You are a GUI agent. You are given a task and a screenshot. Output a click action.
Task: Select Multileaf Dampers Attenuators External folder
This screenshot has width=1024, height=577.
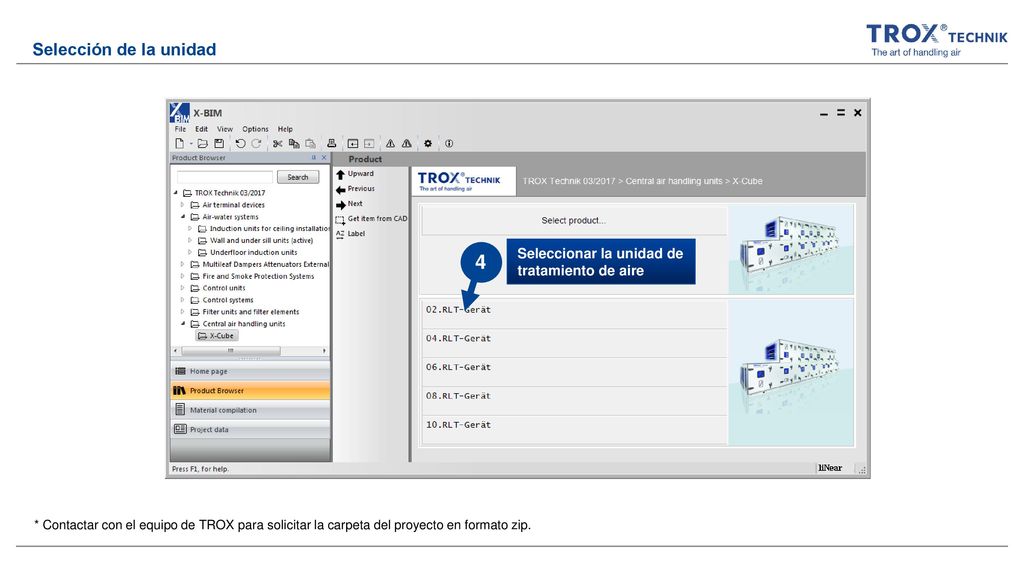[259, 264]
